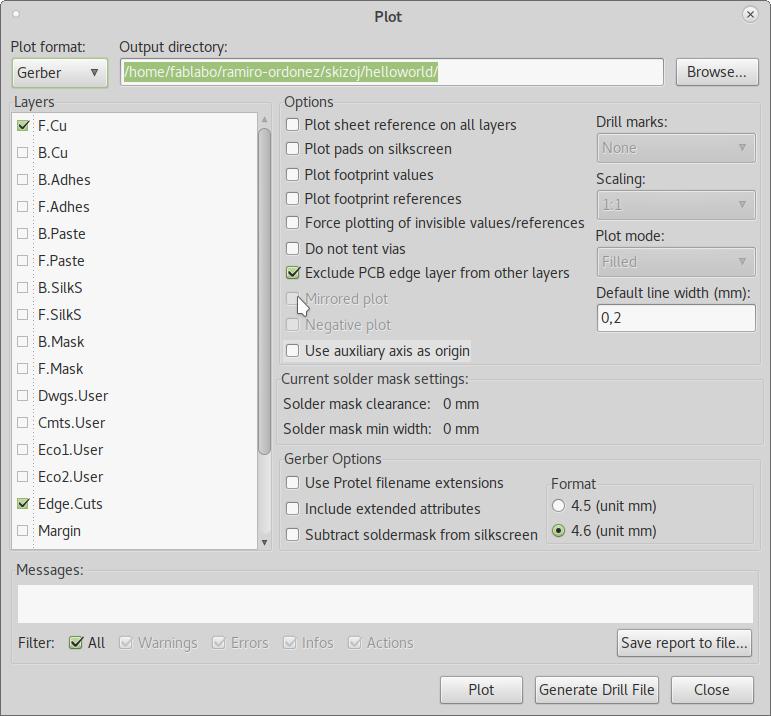Toggle the Actions filter checkbox
The image size is (771, 716).
355,643
